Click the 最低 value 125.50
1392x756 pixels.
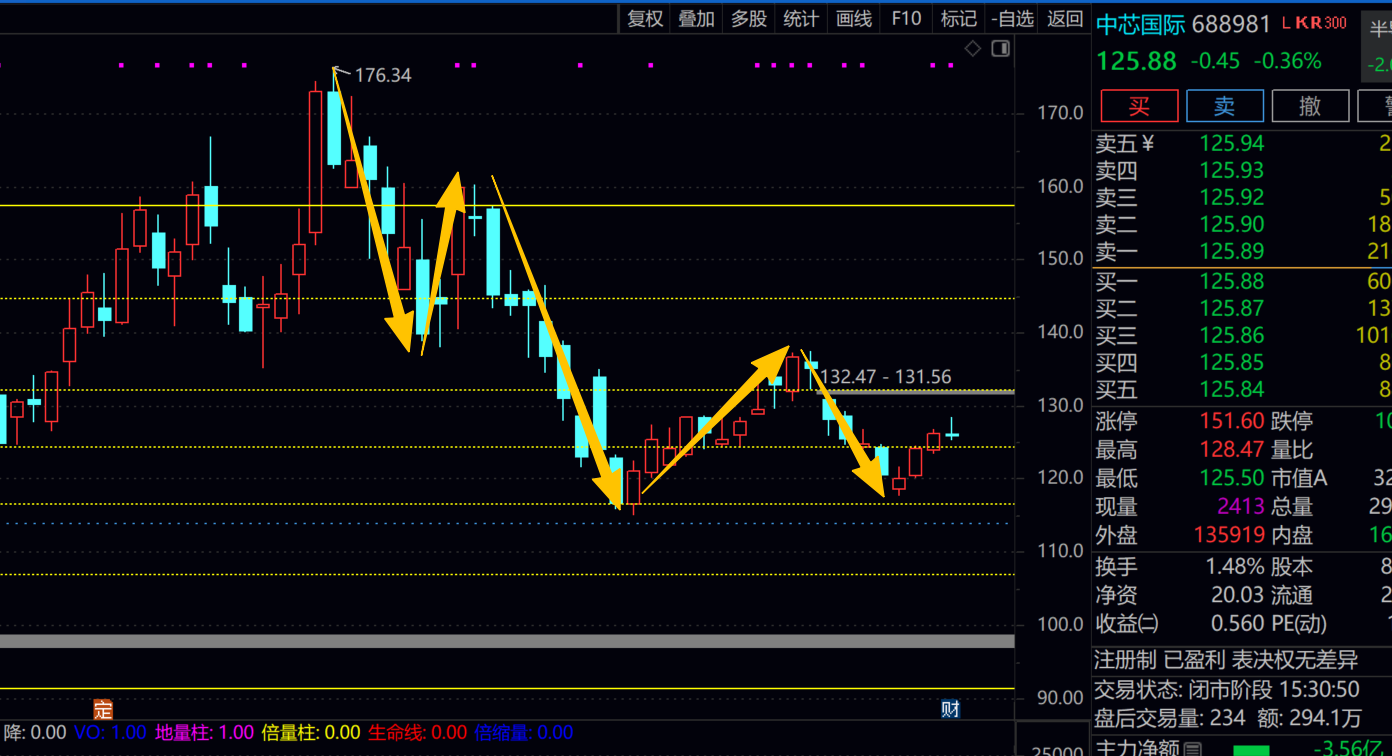pyautogui.click(x=1232, y=478)
